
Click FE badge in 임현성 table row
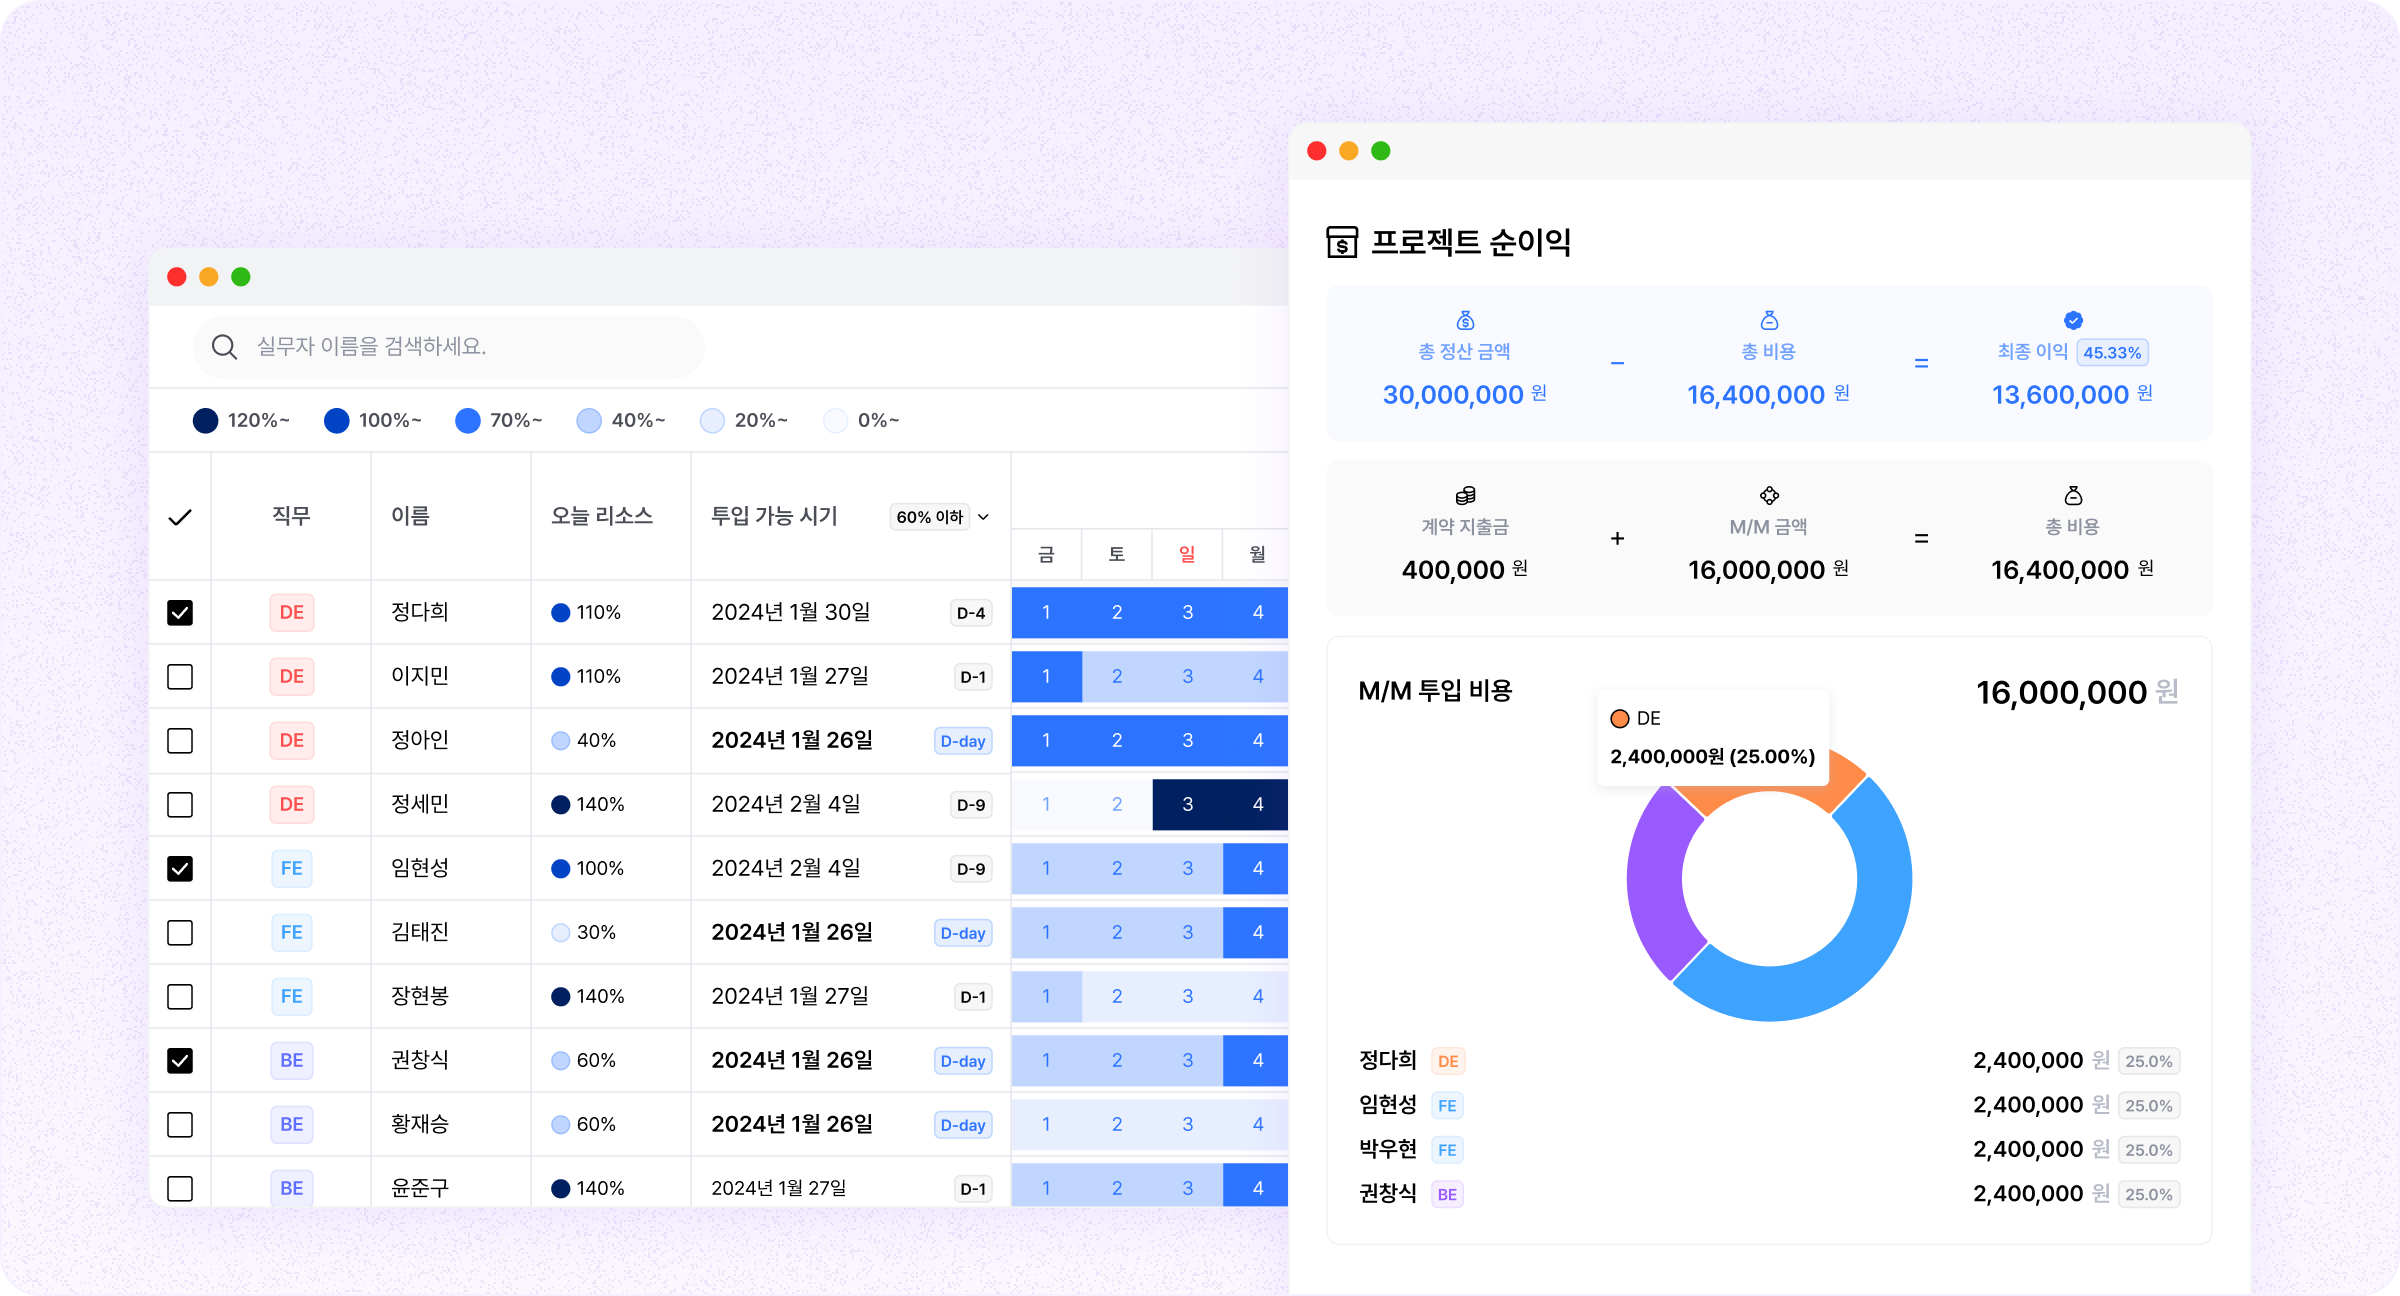click(x=292, y=869)
